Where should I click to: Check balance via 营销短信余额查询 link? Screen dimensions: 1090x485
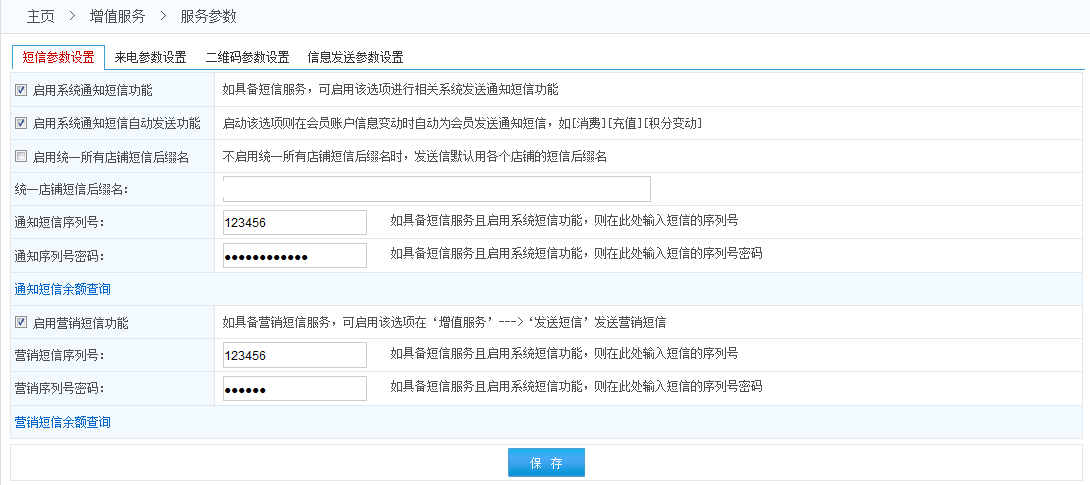click(62, 422)
